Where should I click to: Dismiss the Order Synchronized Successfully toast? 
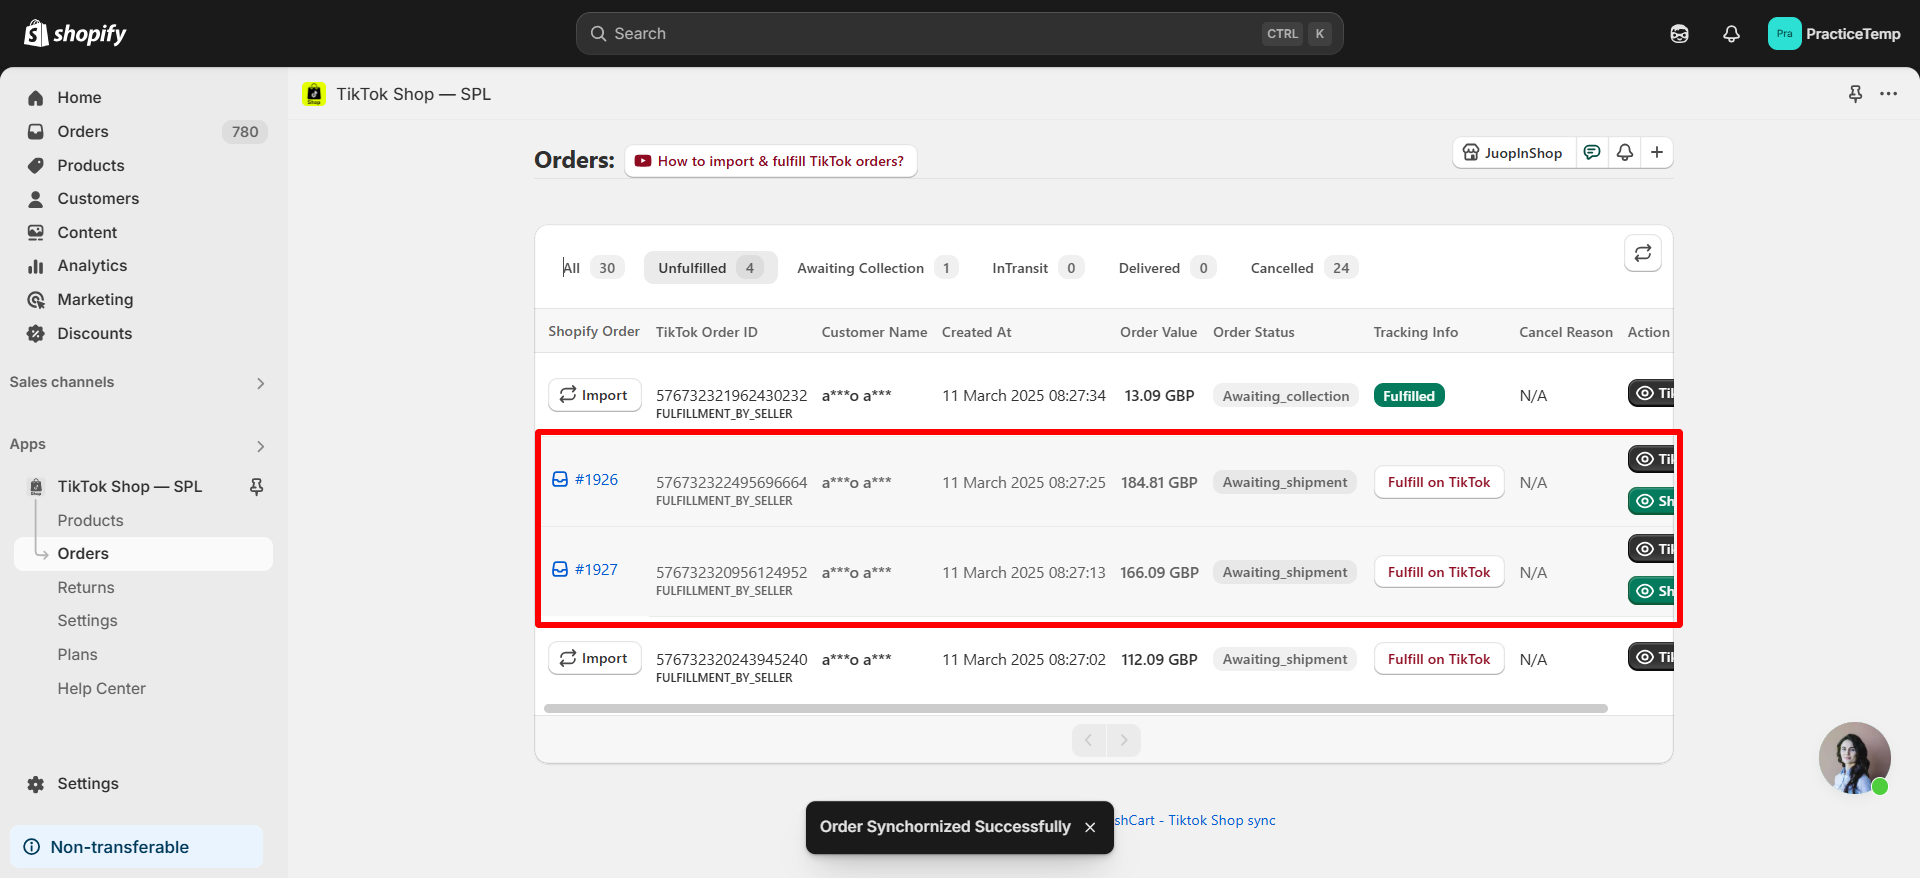pyautogui.click(x=1090, y=827)
